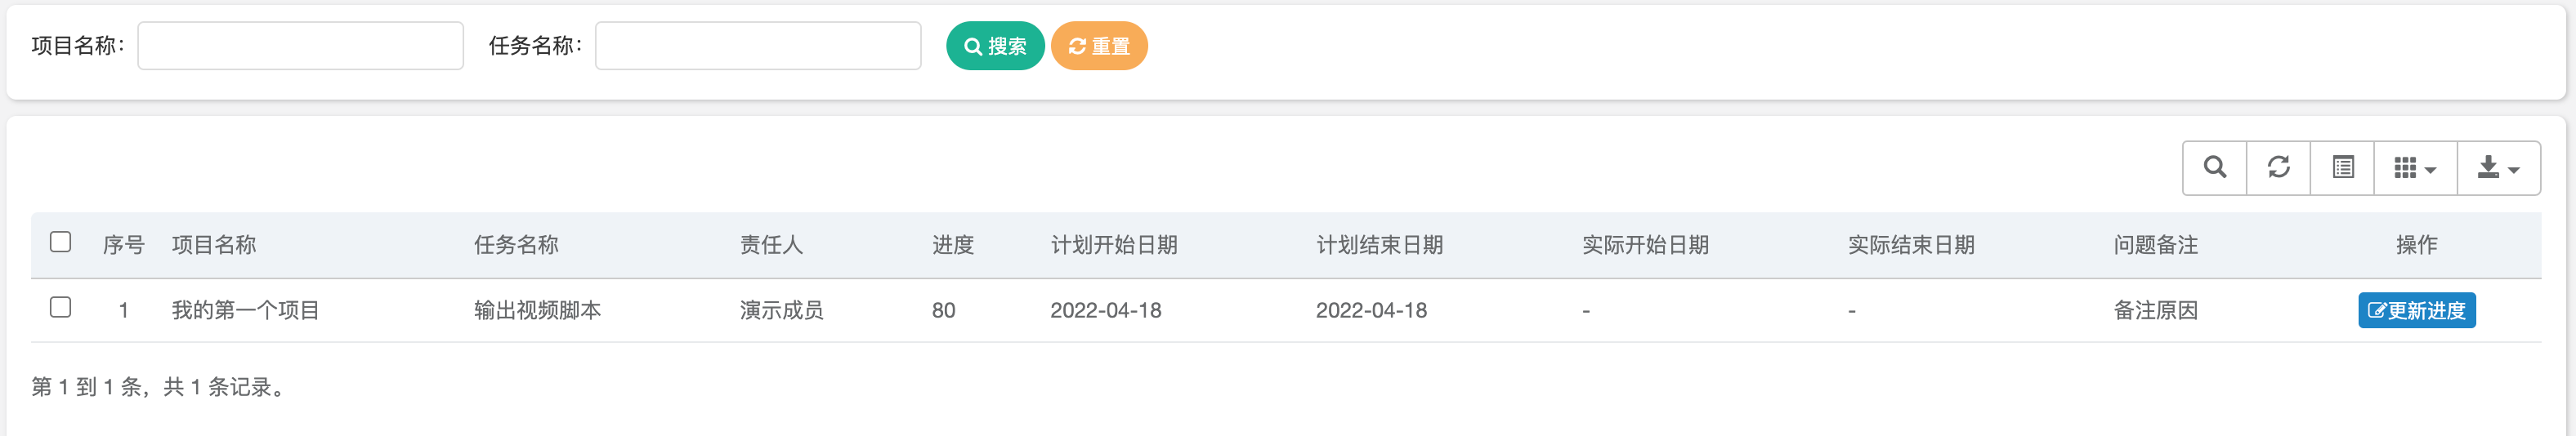Image resolution: width=2576 pixels, height=436 pixels.
Task: Click the 进度 column header
Action: pyautogui.click(x=953, y=245)
